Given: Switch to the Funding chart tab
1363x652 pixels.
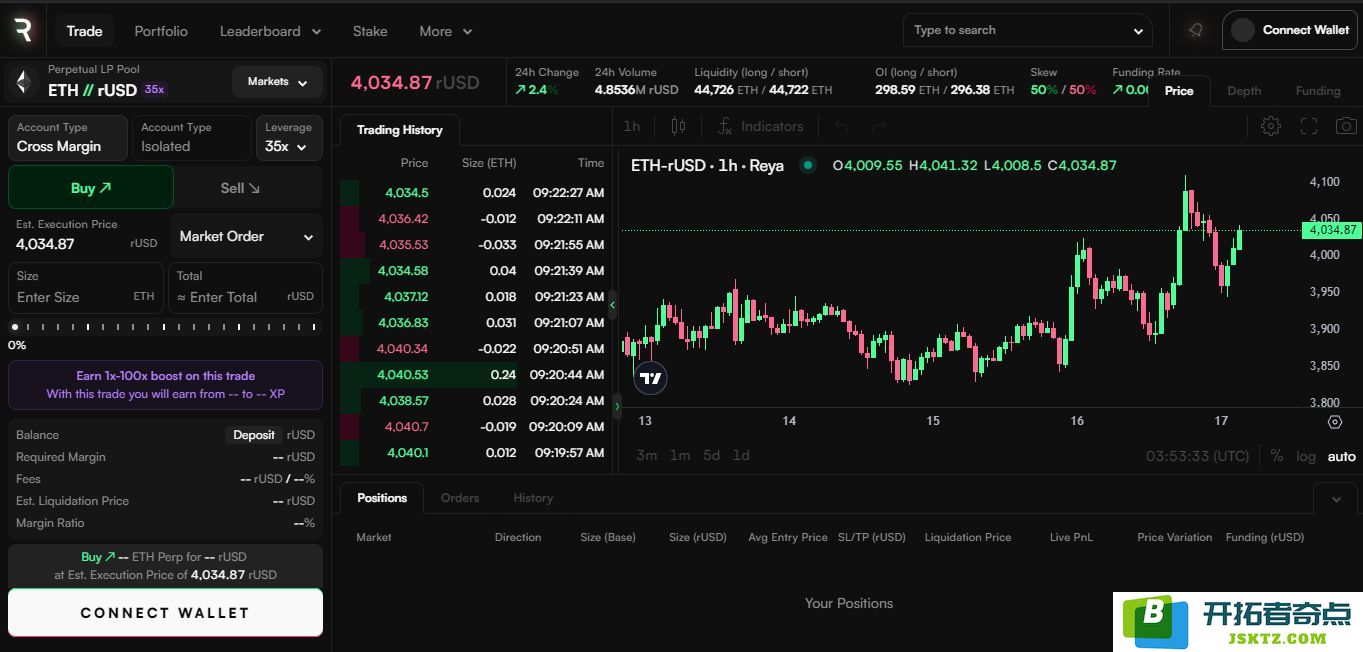Looking at the screenshot, I should (1318, 91).
